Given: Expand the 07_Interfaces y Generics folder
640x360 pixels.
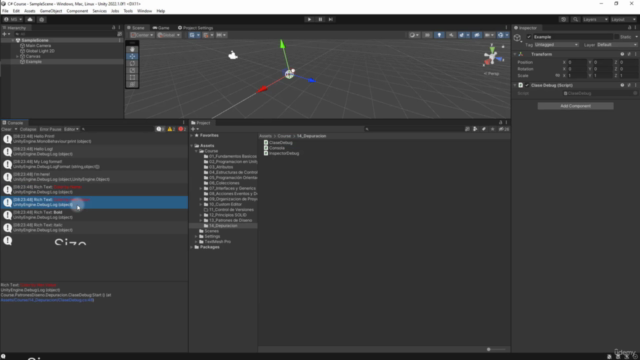Looking at the screenshot, I should (201, 189).
